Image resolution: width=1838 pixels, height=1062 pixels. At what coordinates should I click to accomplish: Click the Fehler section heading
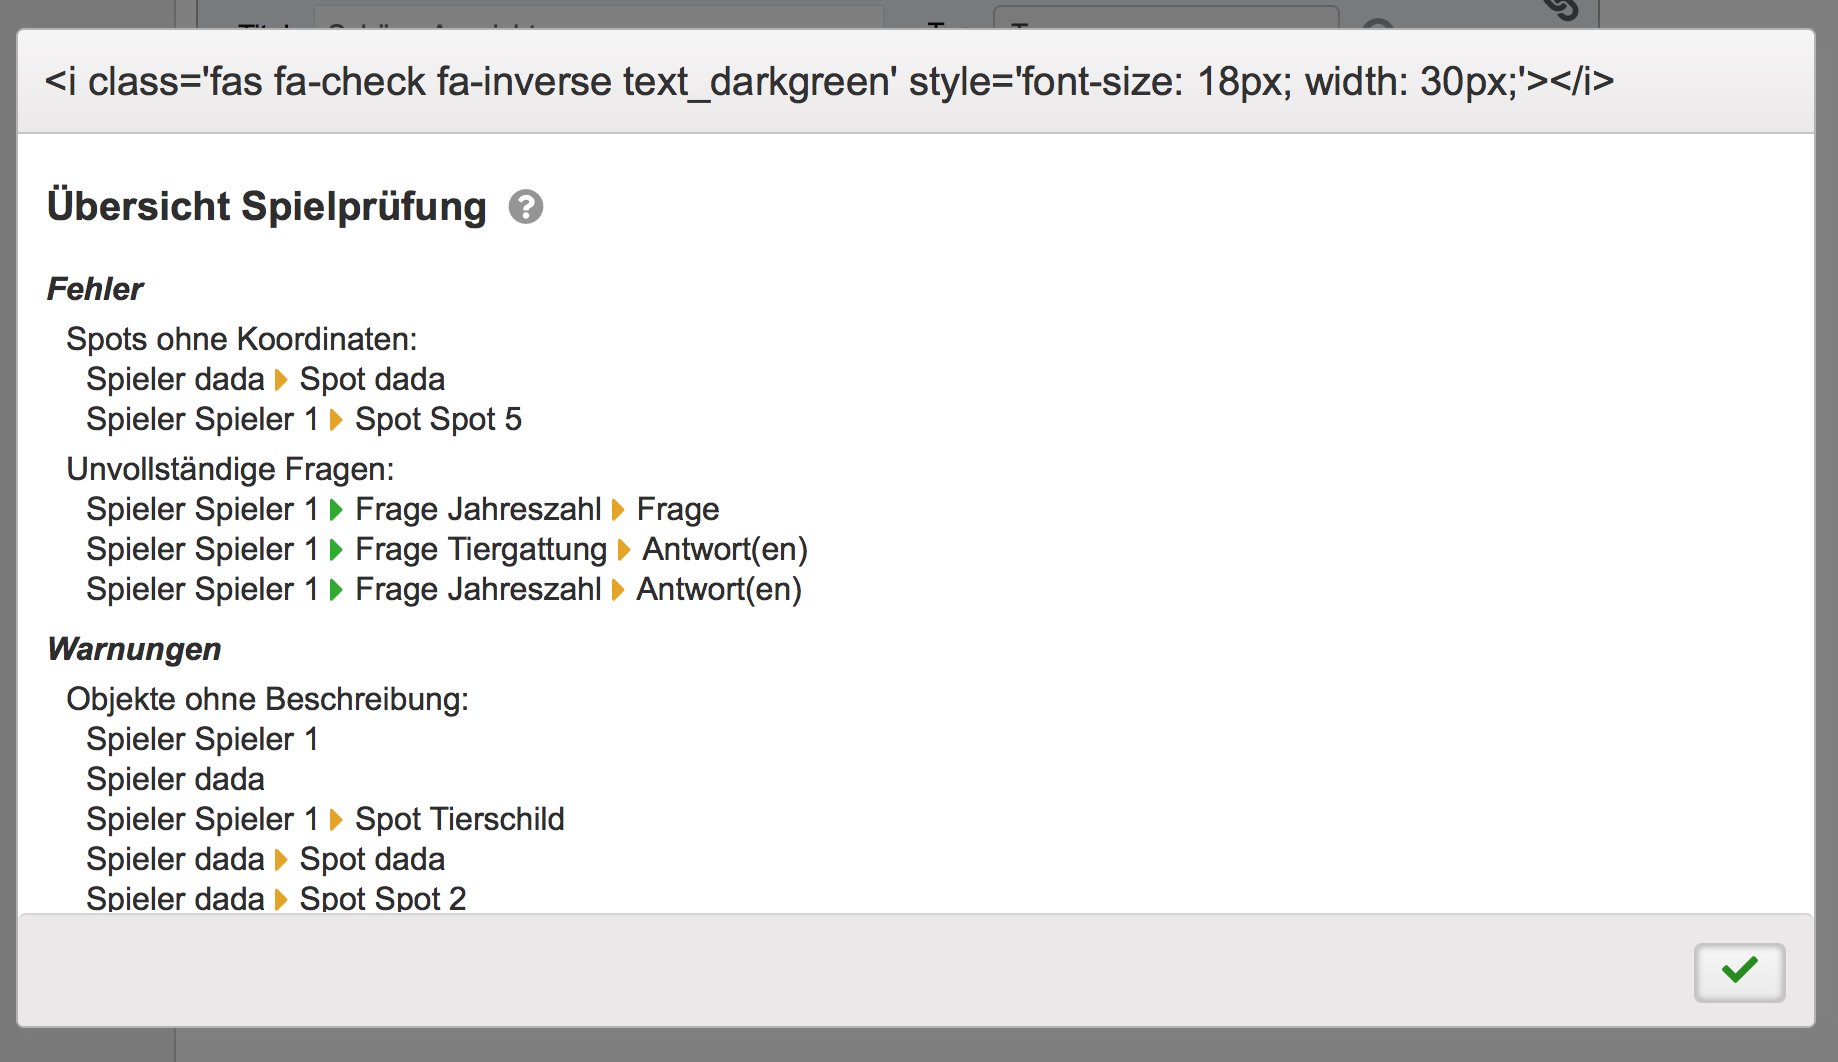pyautogui.click(x=95, y=289)
